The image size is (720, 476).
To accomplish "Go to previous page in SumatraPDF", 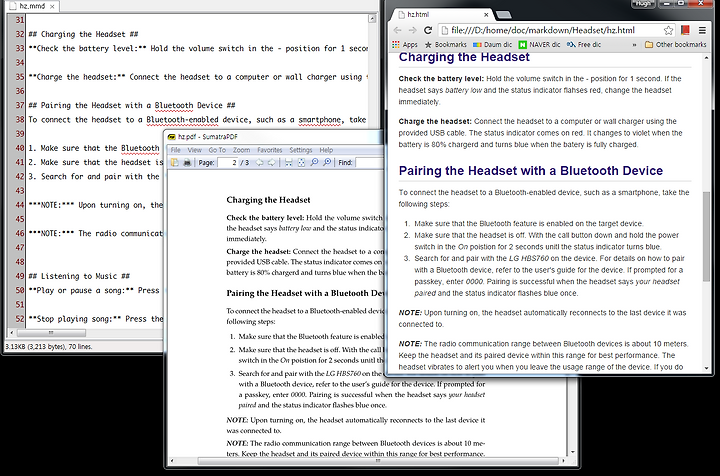I will (x=259, y=162).
